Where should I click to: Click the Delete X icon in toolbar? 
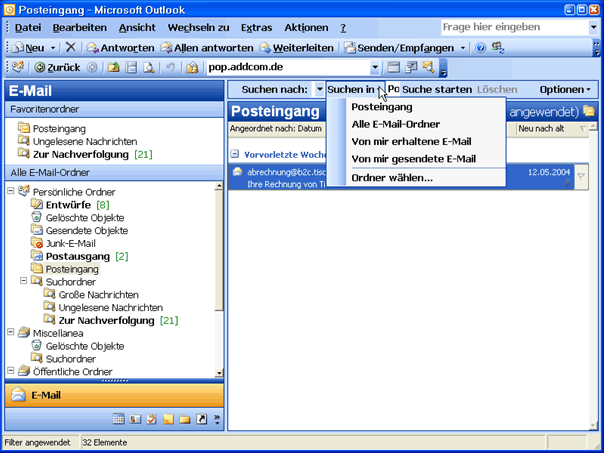(x=70, y=48)
